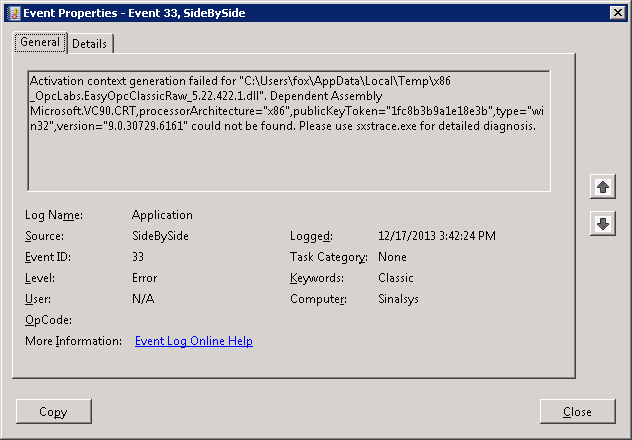Click the User value 'N/A'
Viewport: 632px width, 440px height.
point(142,299)
